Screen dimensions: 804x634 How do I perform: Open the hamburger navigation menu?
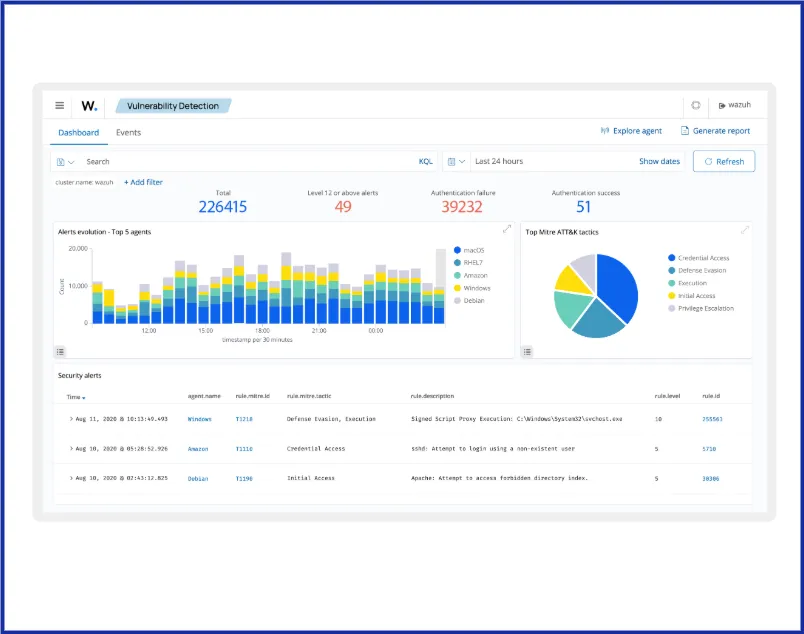(x=59, y=105)
